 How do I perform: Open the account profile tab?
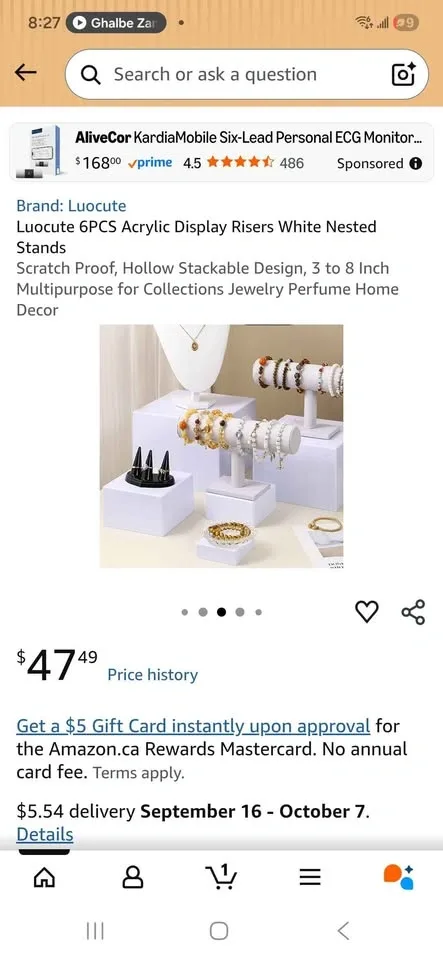(133, 878)
